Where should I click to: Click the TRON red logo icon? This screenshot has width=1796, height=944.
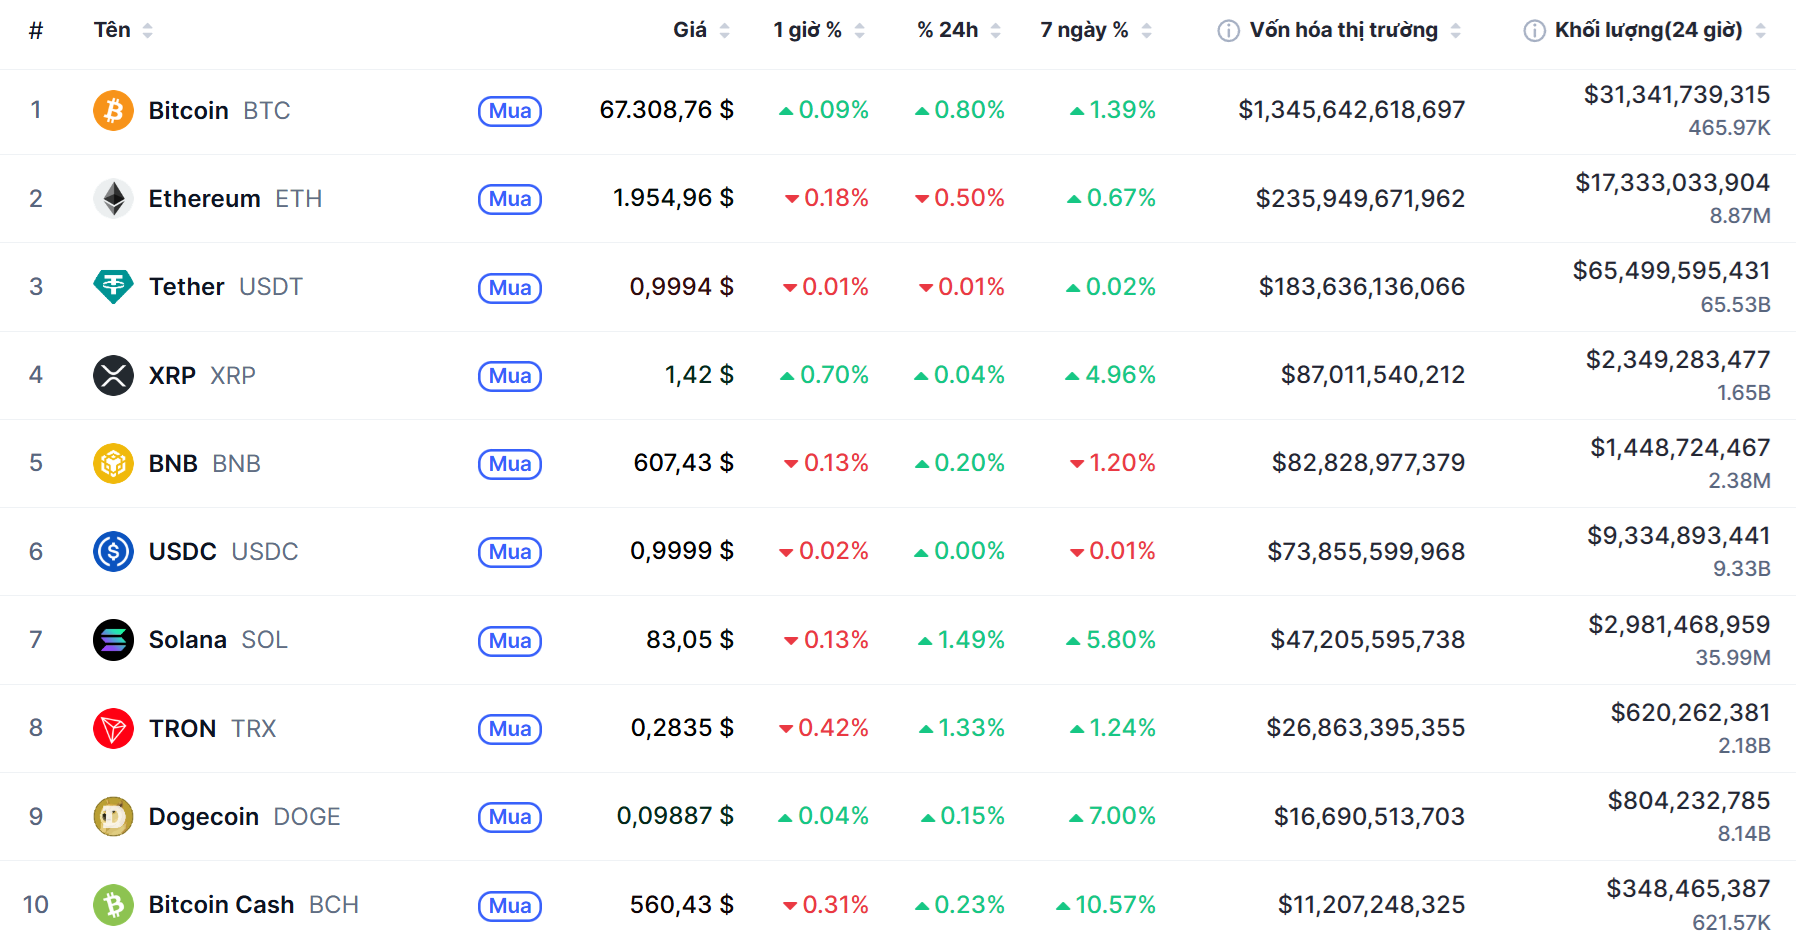tap(113, 728)
